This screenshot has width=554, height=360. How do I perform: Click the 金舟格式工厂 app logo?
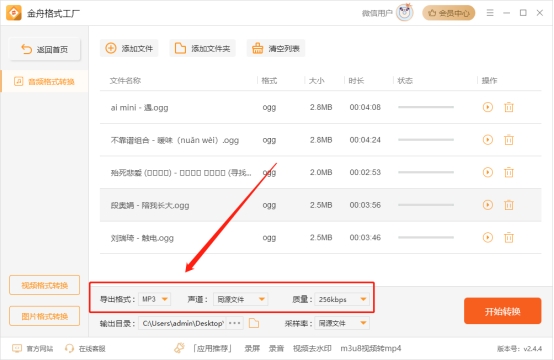pyautogui.click(x=14, y=13)
